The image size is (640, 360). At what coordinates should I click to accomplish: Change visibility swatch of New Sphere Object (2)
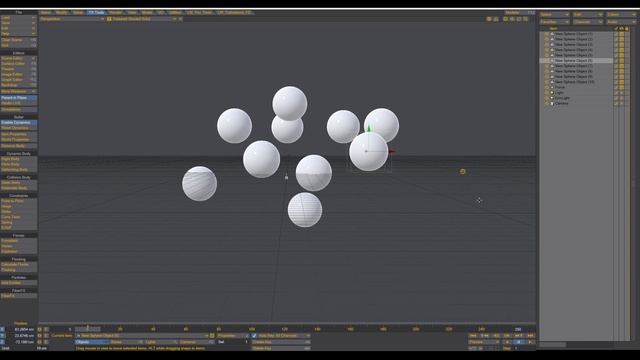coord(622,39)
